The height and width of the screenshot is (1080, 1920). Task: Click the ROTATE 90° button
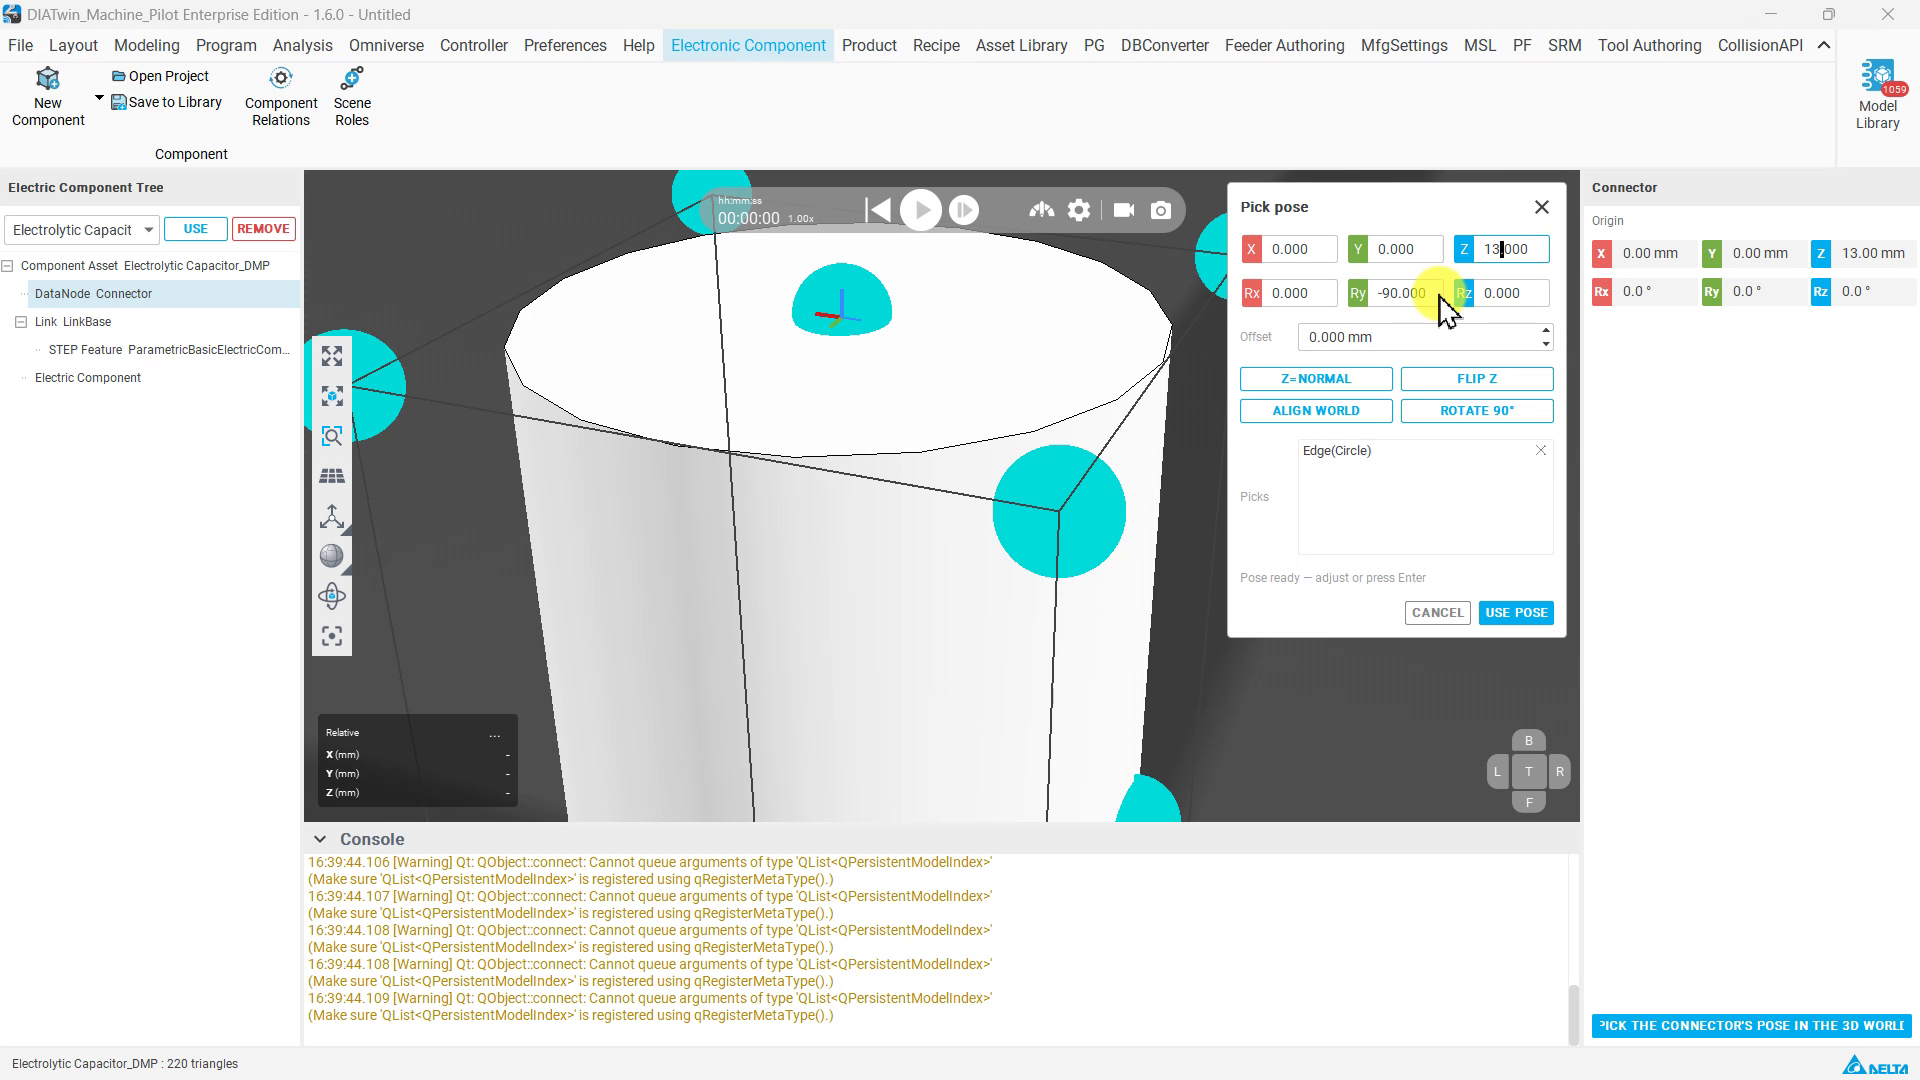[1477, 411]
